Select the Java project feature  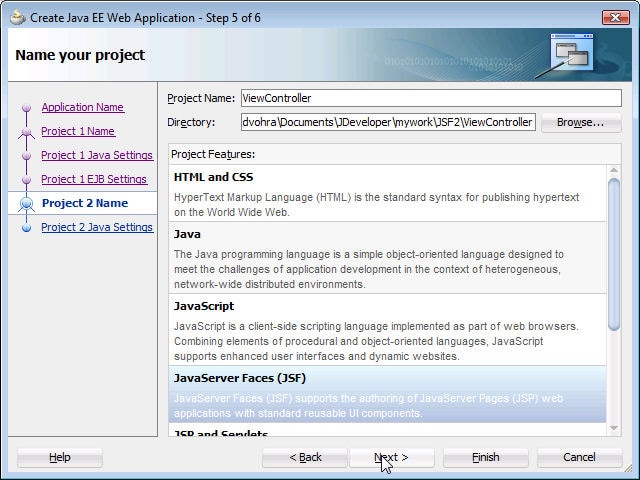point(387,258)
